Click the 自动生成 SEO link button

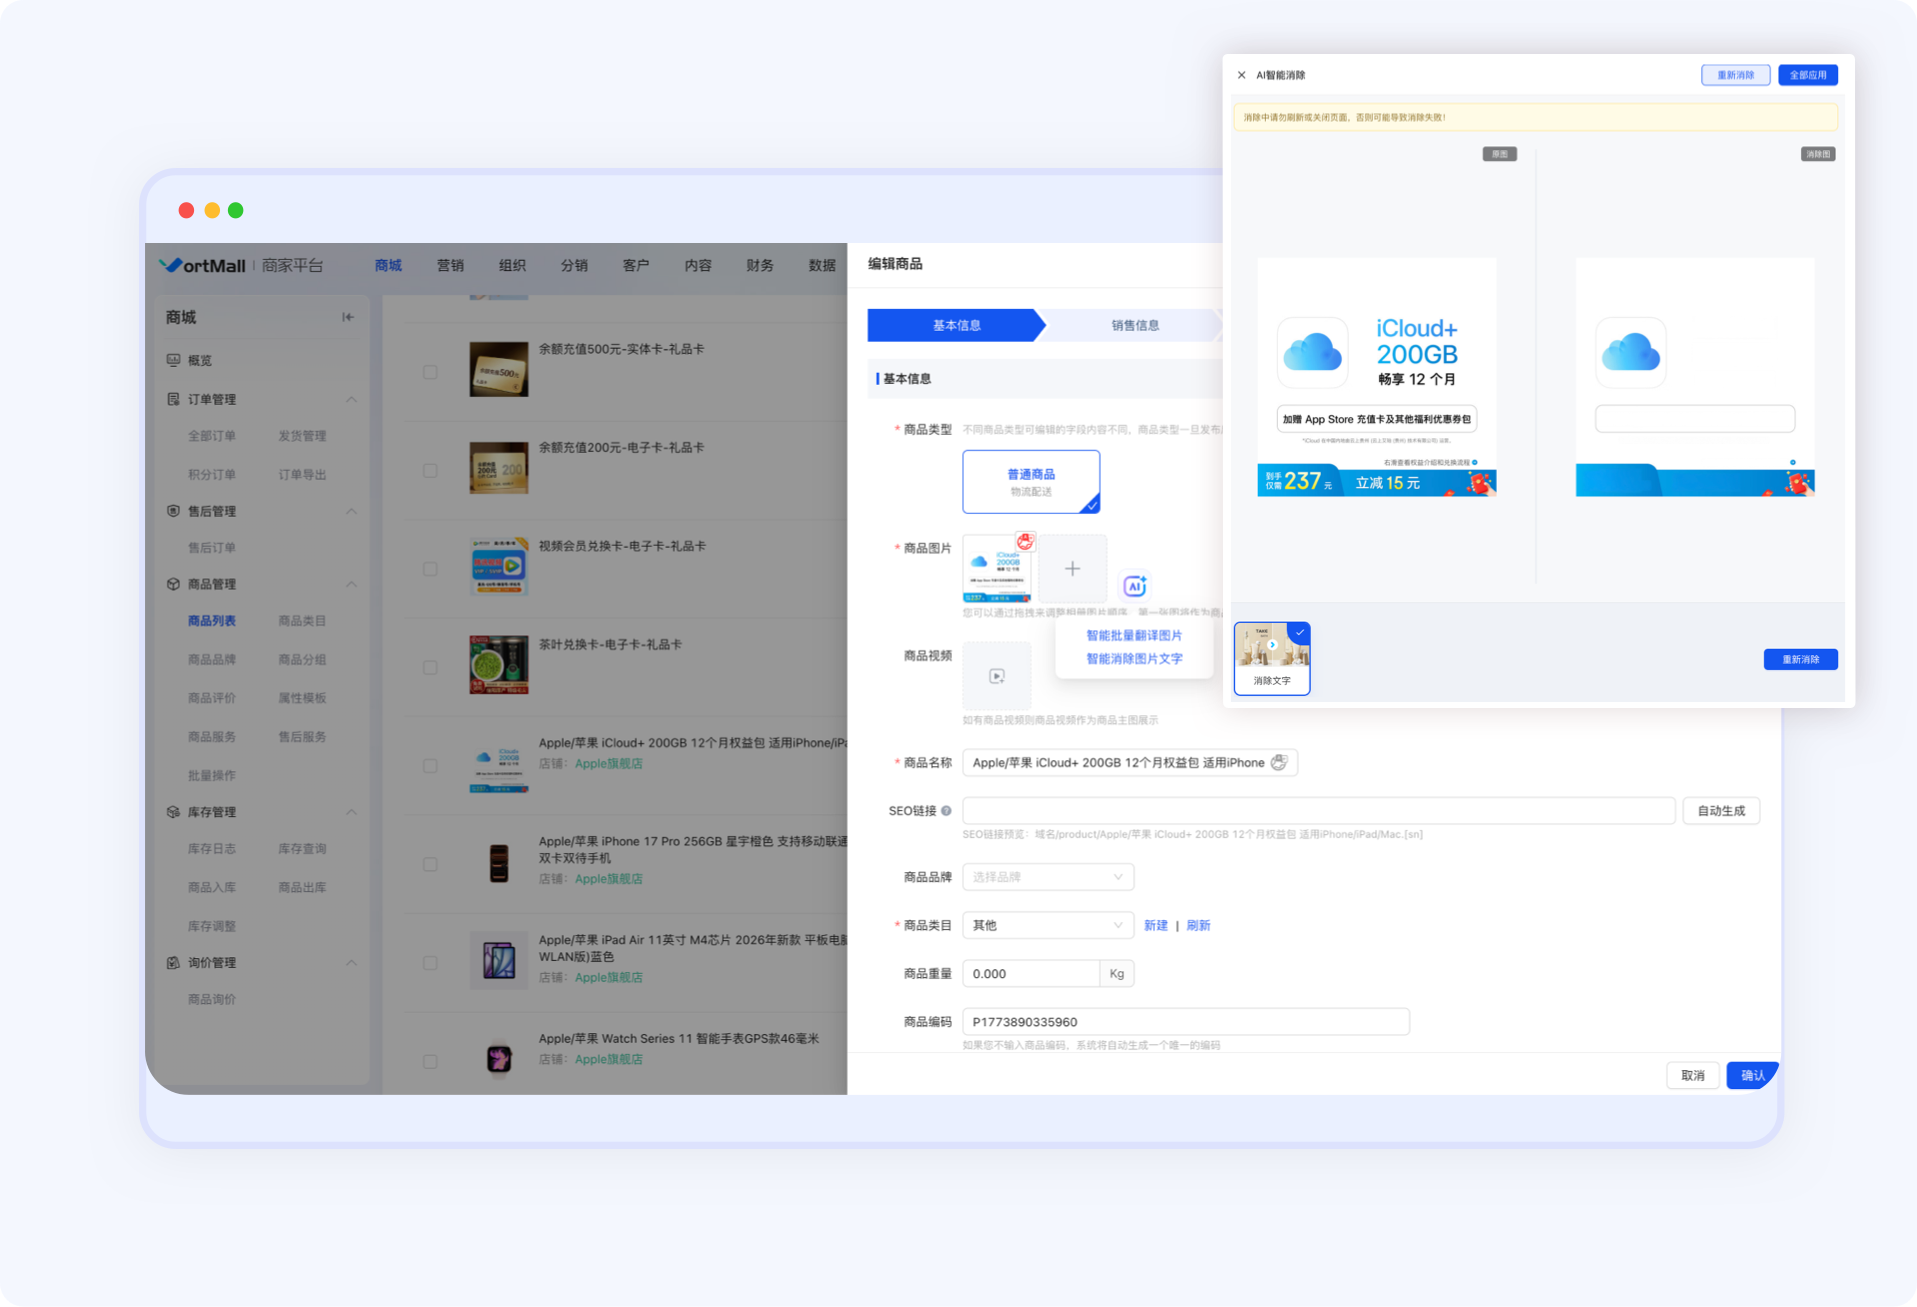tap(1721, 811)
